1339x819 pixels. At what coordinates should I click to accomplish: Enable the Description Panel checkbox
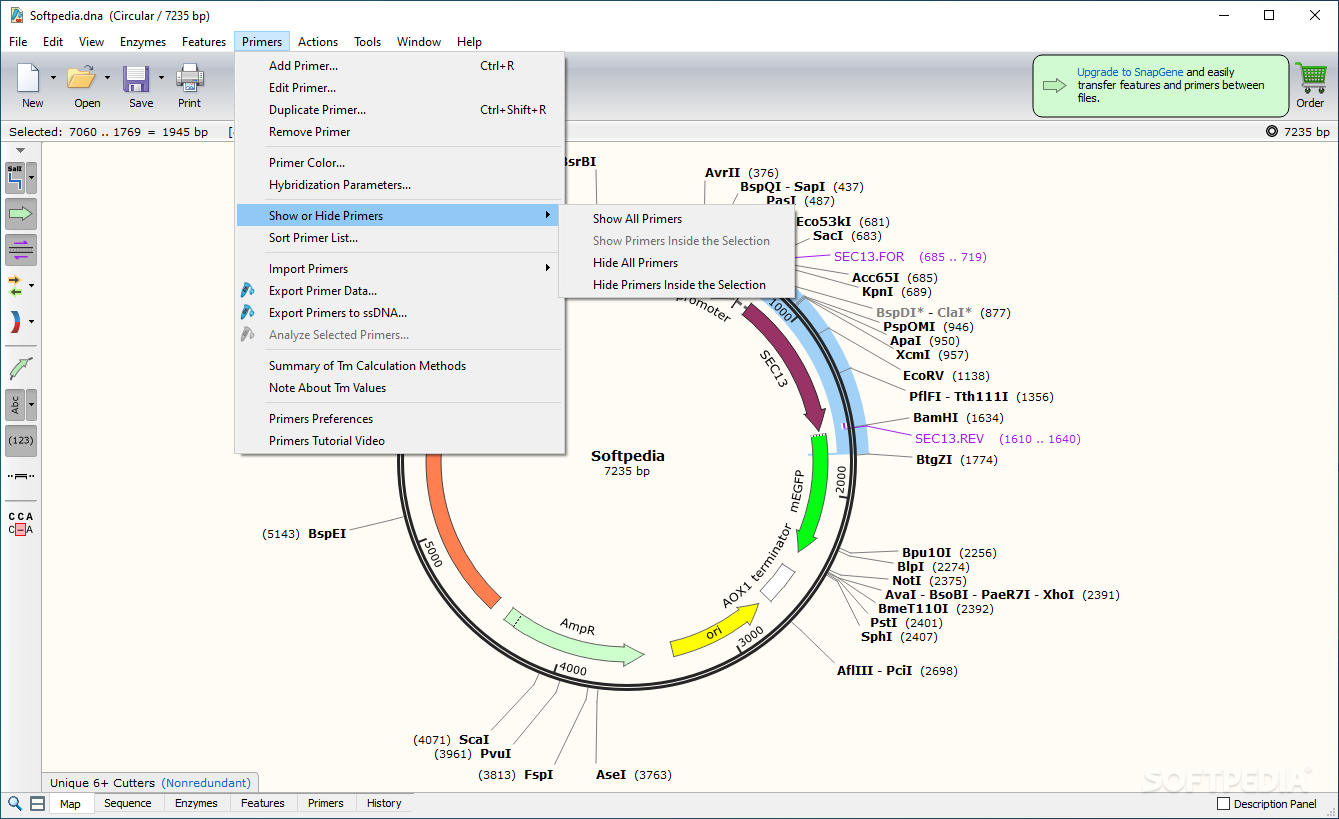(x=1223, y=804)
